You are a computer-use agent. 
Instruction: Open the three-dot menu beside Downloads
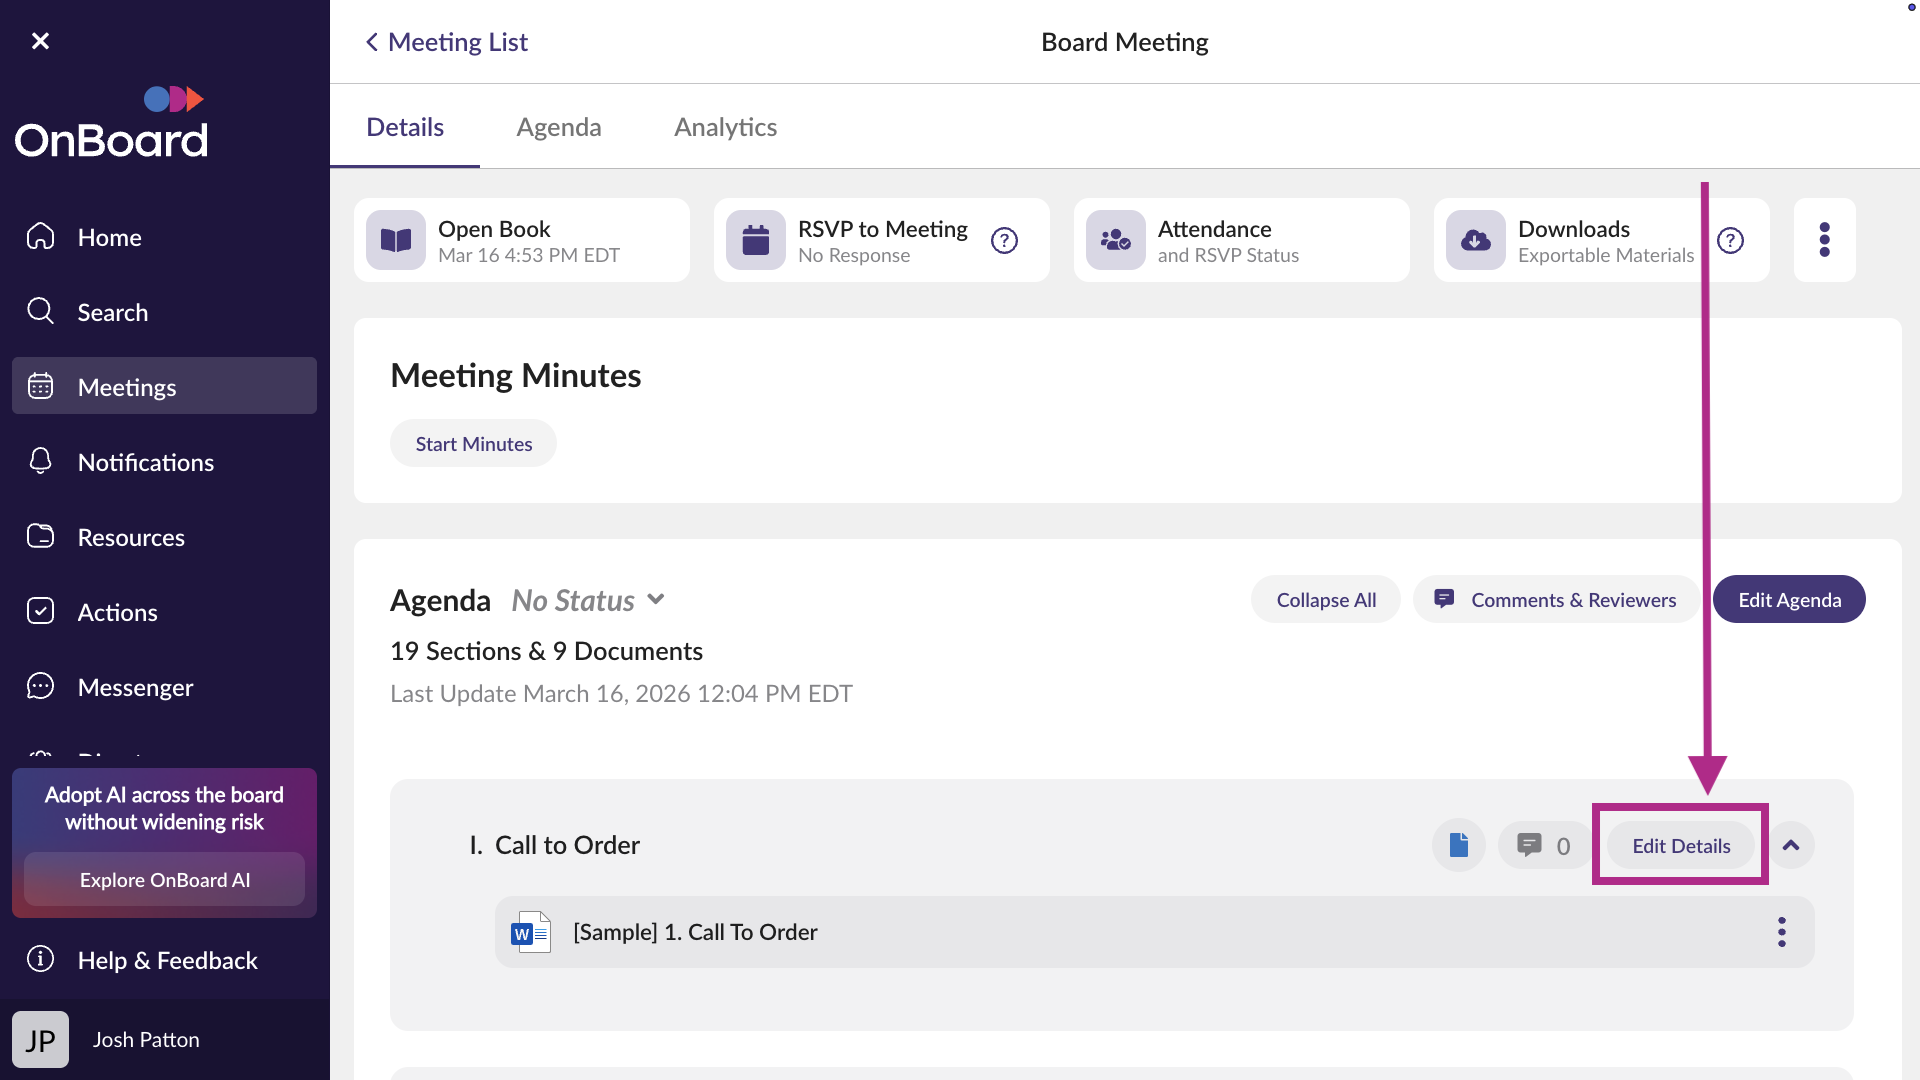pyautogui.click(x=1824, y=240)
